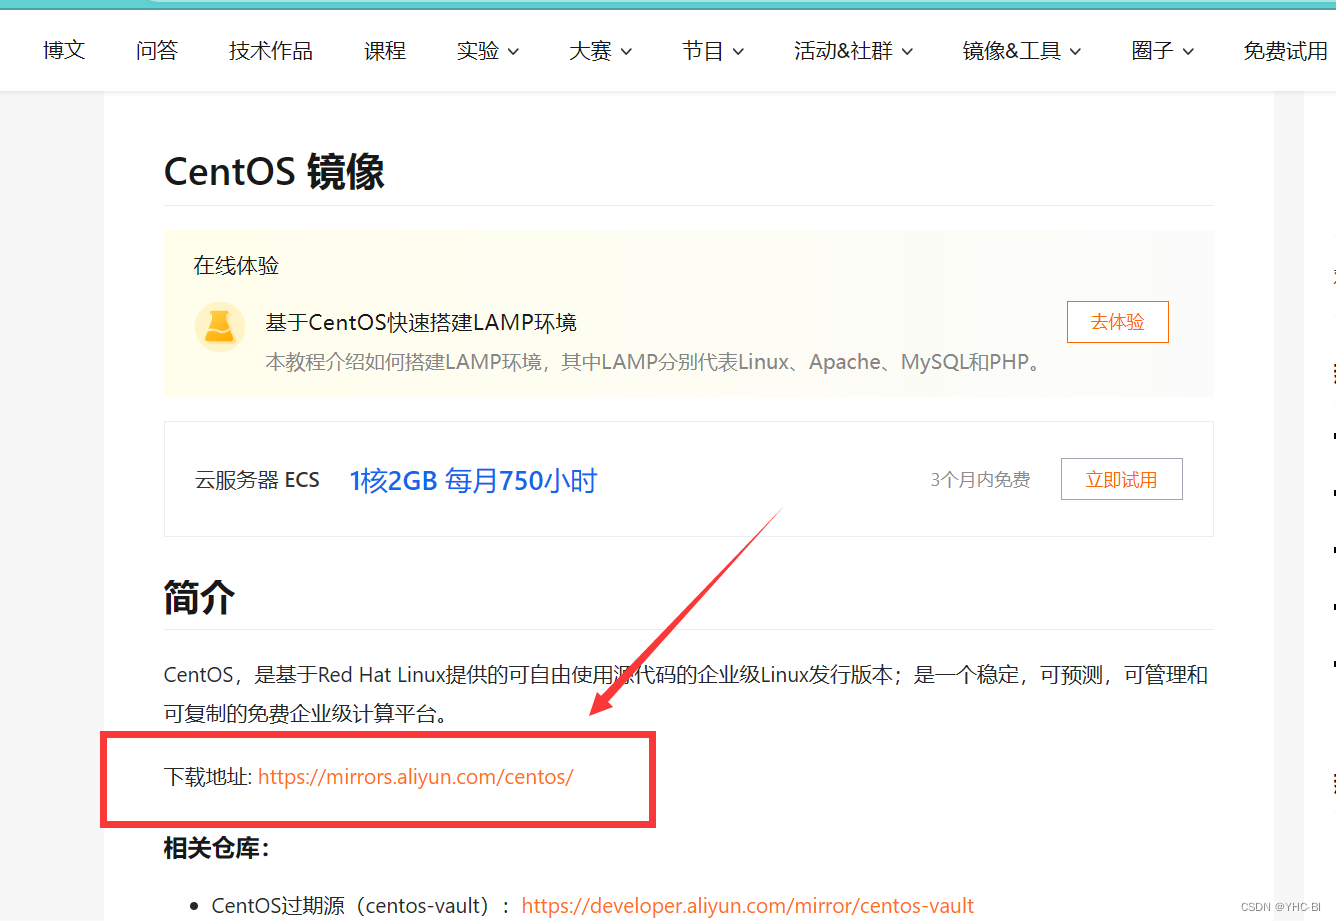Click the 立即试用 button
Screen dimensions: 1336x921
[1121, 479]
